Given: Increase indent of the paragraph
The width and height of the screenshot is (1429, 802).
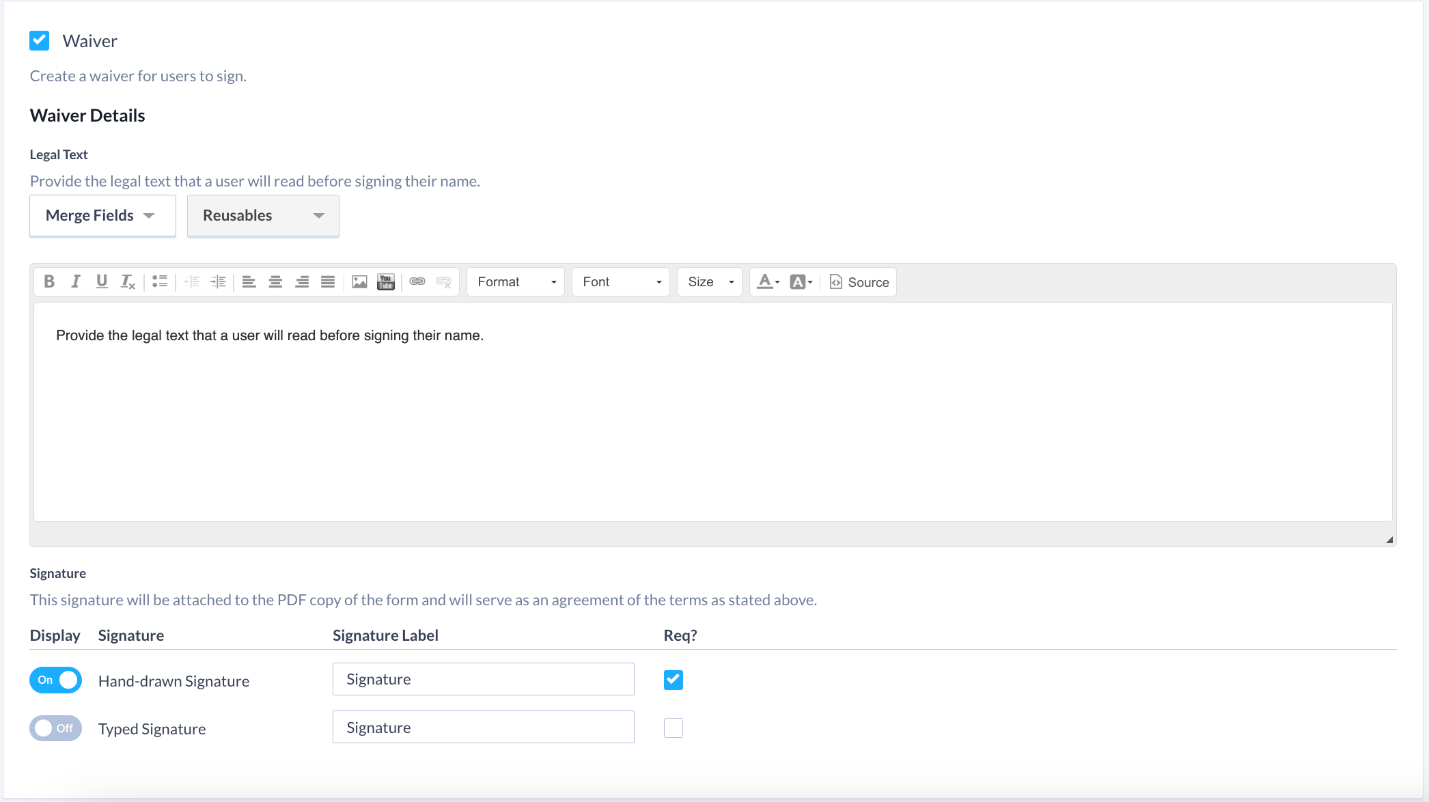Looking at the screenshot, I should pyautogui.click(x=217, y=281).
